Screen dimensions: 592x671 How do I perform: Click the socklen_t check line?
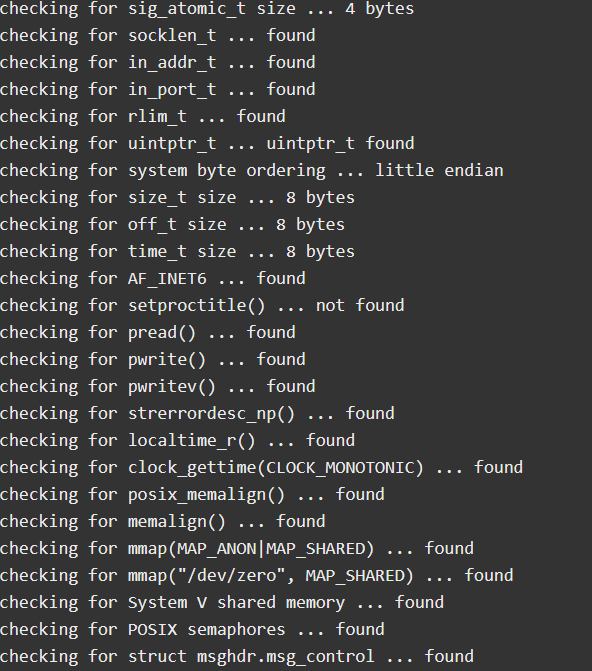click(158, 36)
